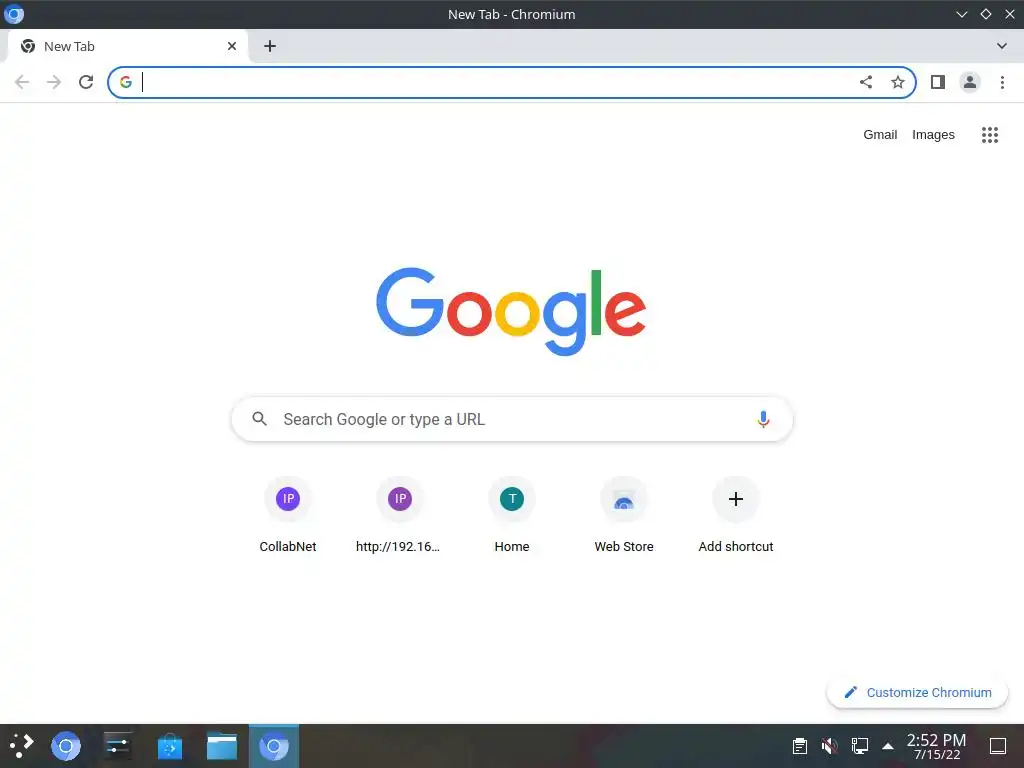Click the Google G icon in address bar
The image size is (1024, 768).
click(126, 82)
